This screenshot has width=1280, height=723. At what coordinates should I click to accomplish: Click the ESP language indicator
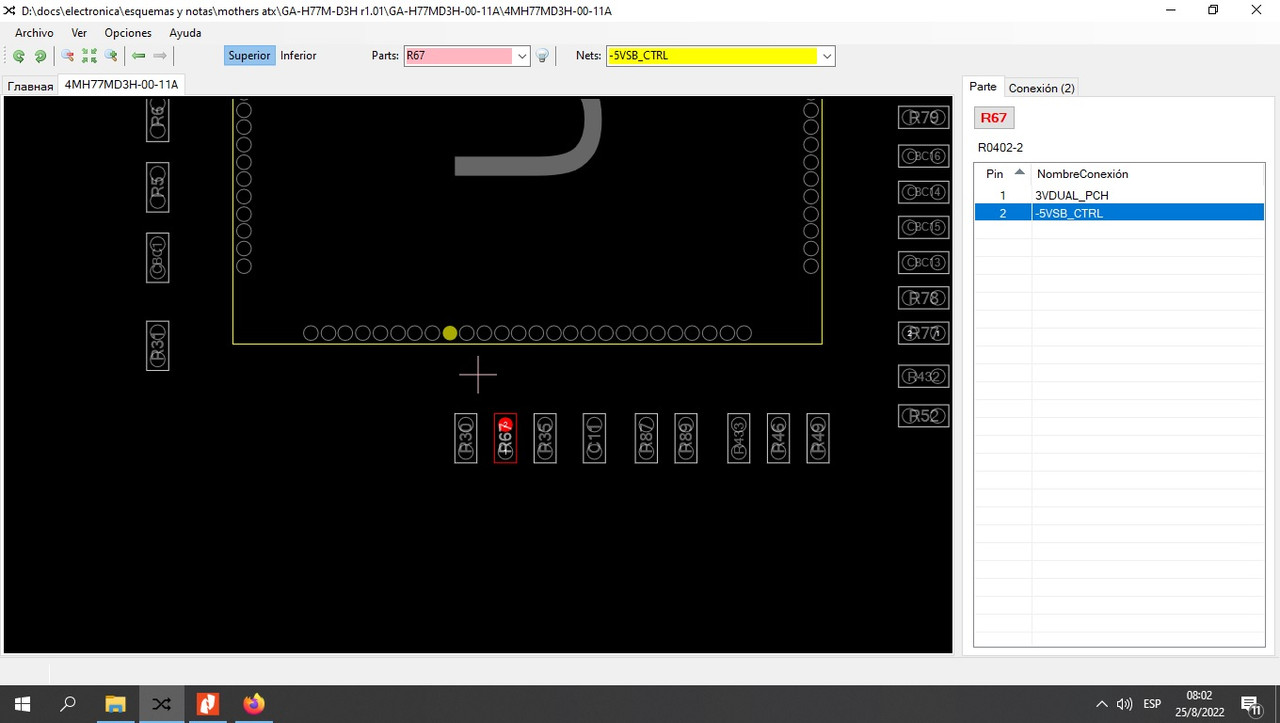pos(1152,704)
